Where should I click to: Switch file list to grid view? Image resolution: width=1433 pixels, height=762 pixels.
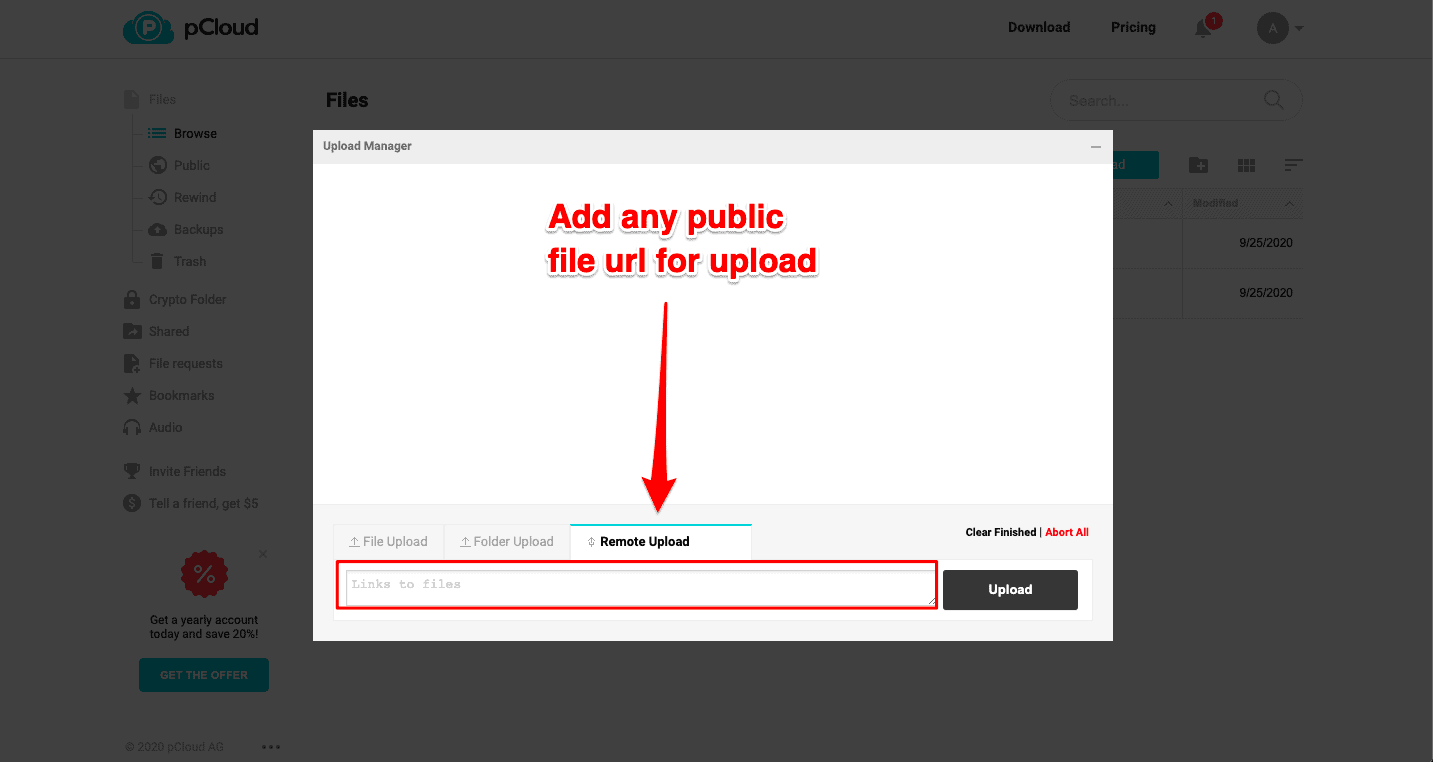(1246, 164)
